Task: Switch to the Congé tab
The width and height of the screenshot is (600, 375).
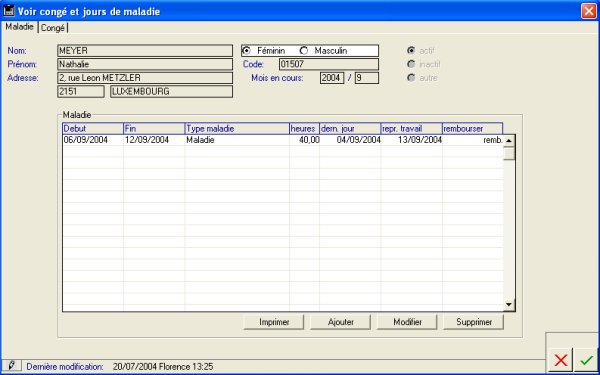Action: pyautogui.click(x=53, y=28)
